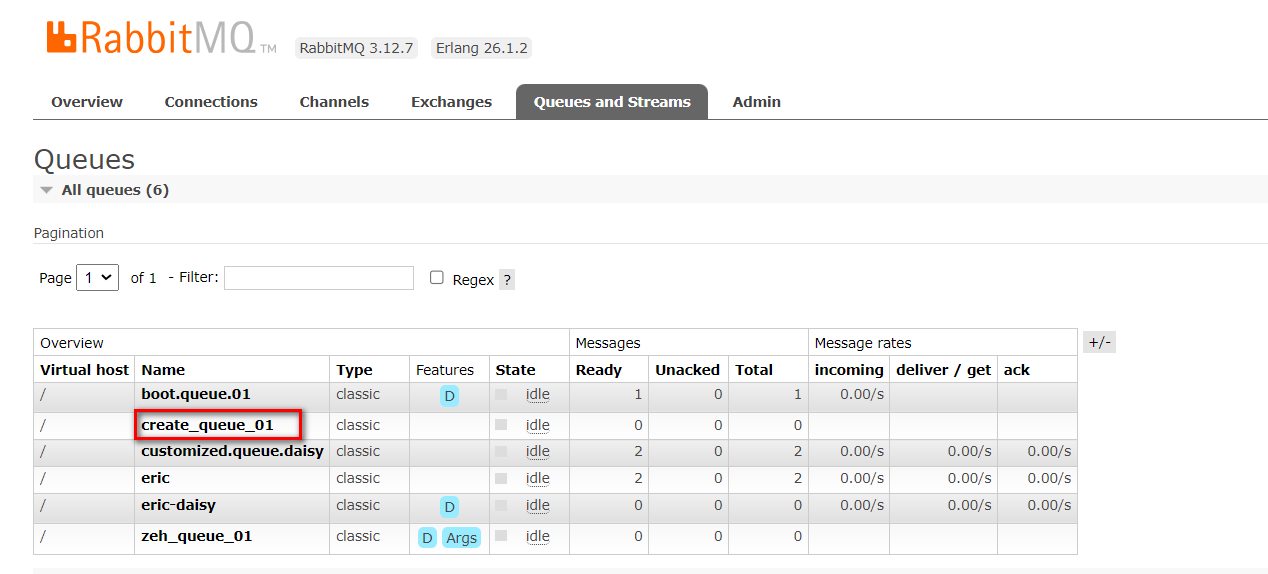Go to the Admin tab
The width and height of the screenshot is (1268, 574).
coord(756,102)
